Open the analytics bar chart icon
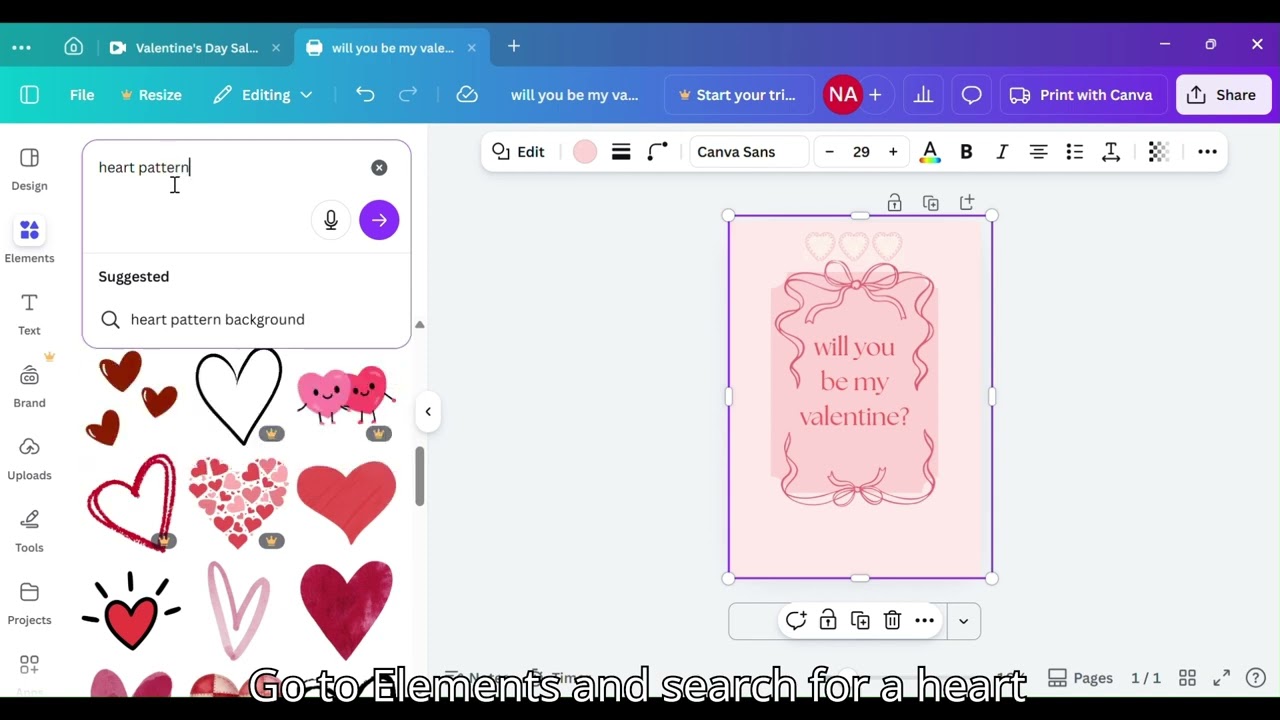The height and width of the screenshot is (720, 1280). pyautogui.click(x=923, y=95)
